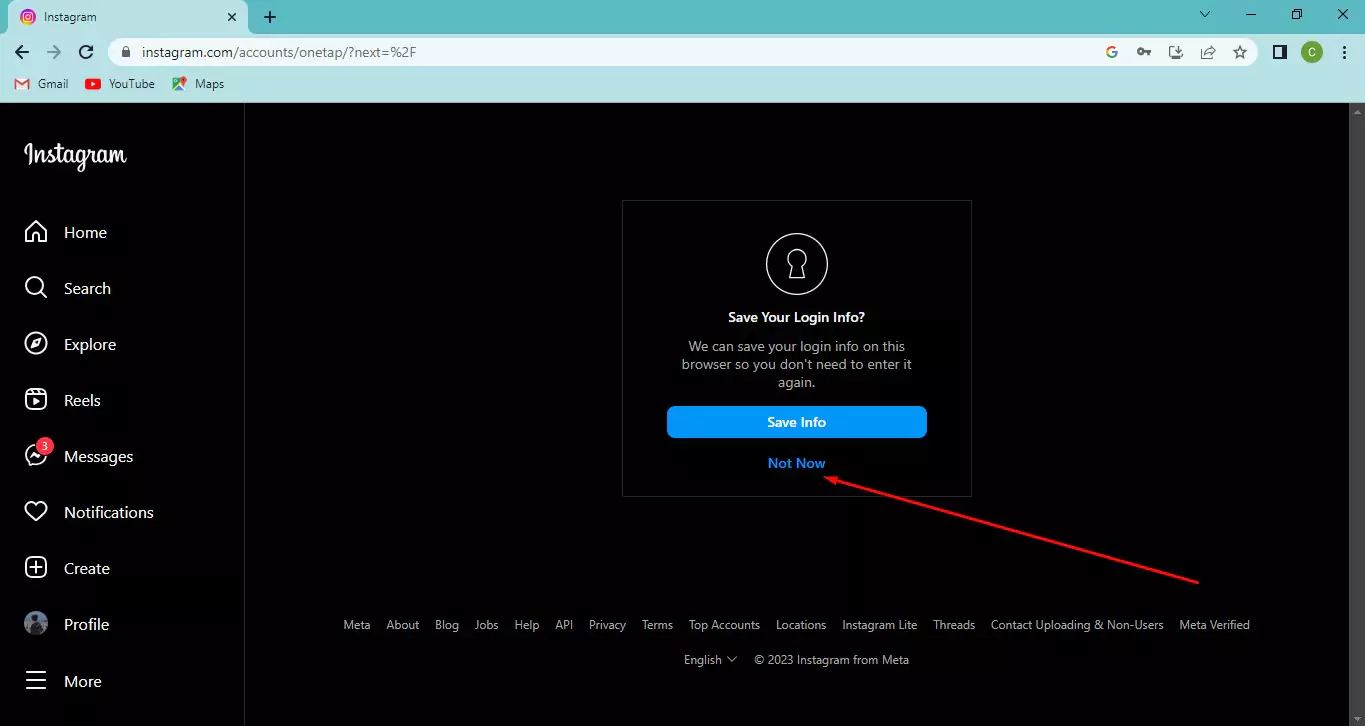Image resolution: width=1365 pixels, height=726 pixels.
Task: Open Home from the Instagram sidebar
Action: [x=65, y=232]
